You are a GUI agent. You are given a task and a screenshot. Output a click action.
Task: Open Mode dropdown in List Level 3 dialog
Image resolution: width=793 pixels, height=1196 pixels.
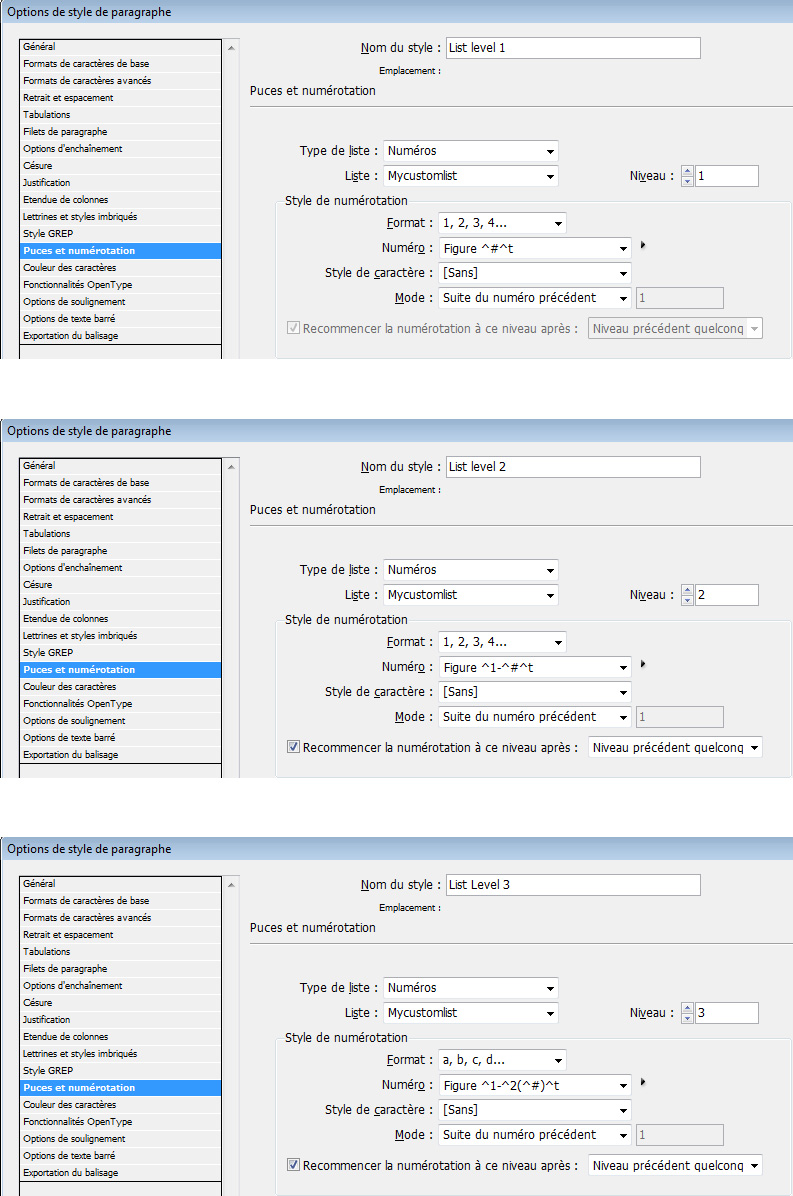pos(535,1135)
